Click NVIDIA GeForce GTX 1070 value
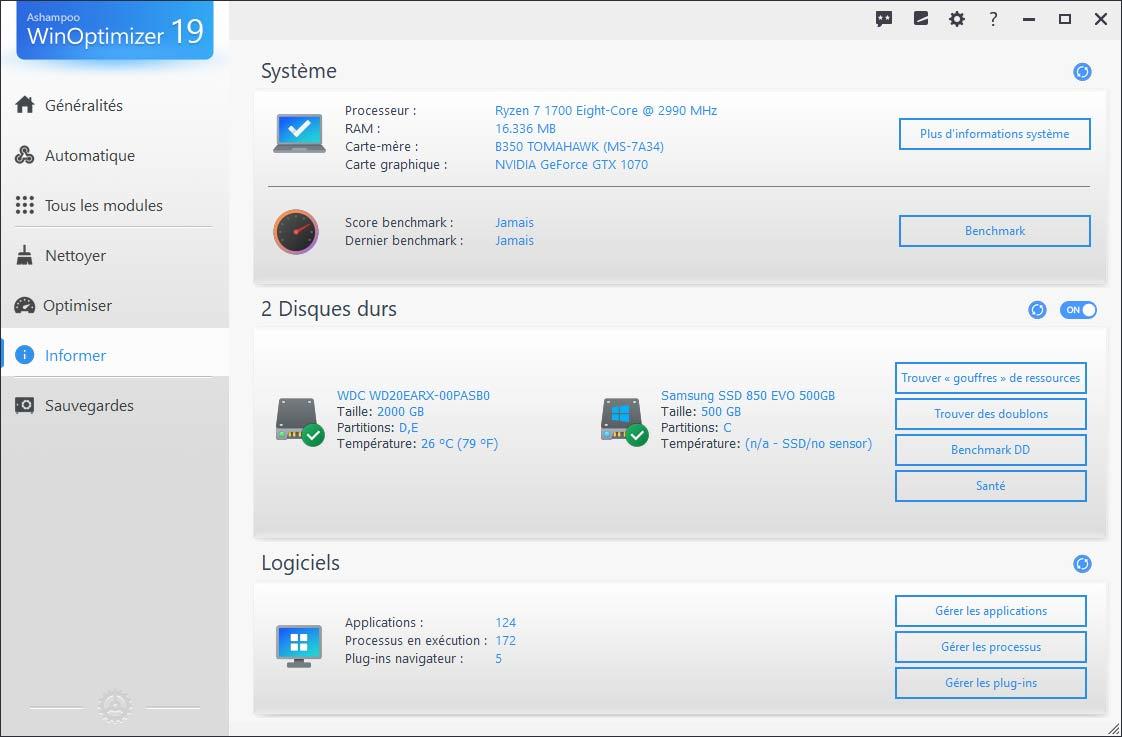The image size is (1122, 737). tap(571, 165)
